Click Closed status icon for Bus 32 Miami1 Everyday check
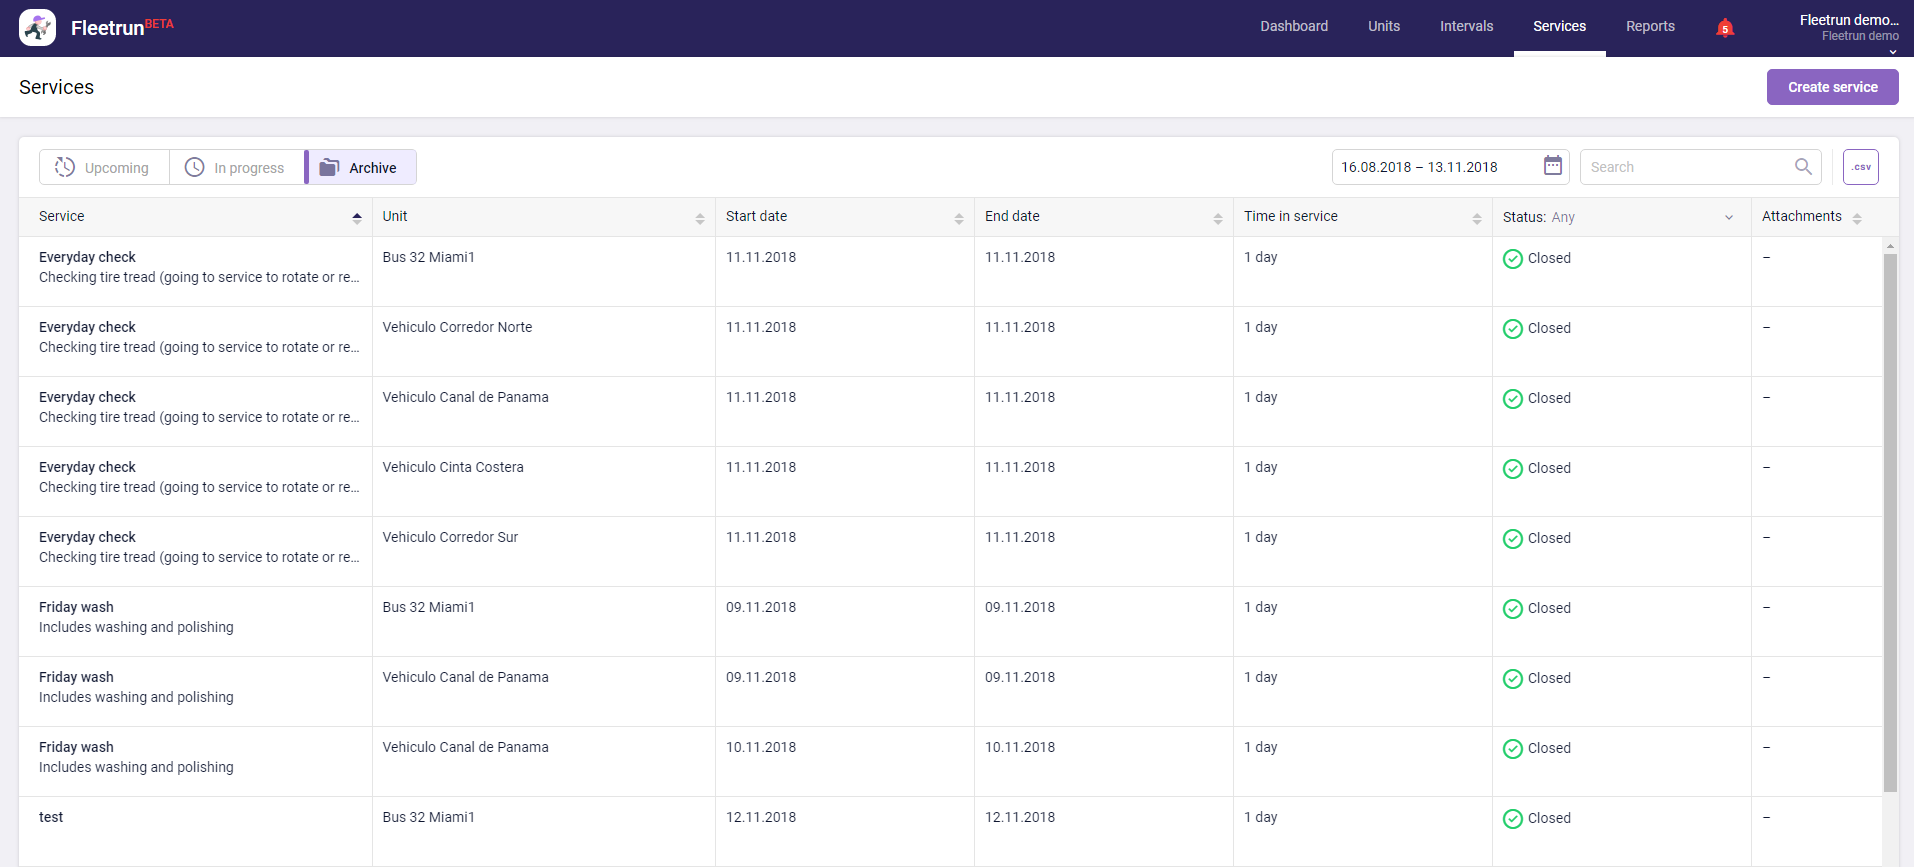This screenshot has width=1914, height=867. pos(1512,259)
